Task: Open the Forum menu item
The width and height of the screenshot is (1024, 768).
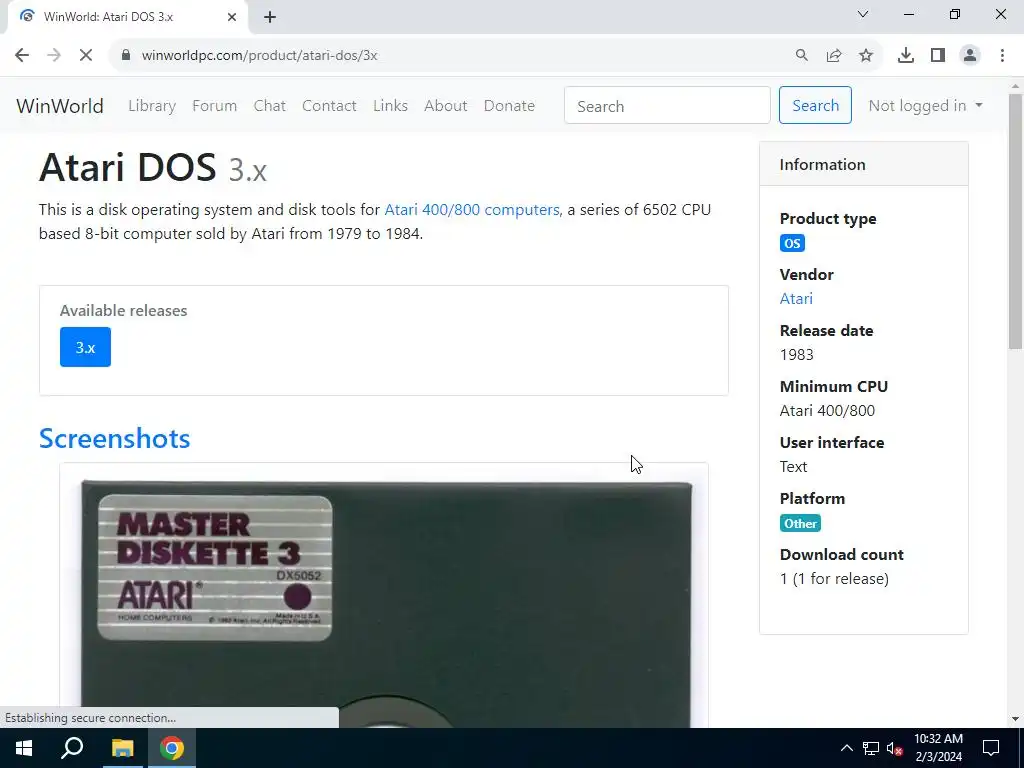Action: 214,106
